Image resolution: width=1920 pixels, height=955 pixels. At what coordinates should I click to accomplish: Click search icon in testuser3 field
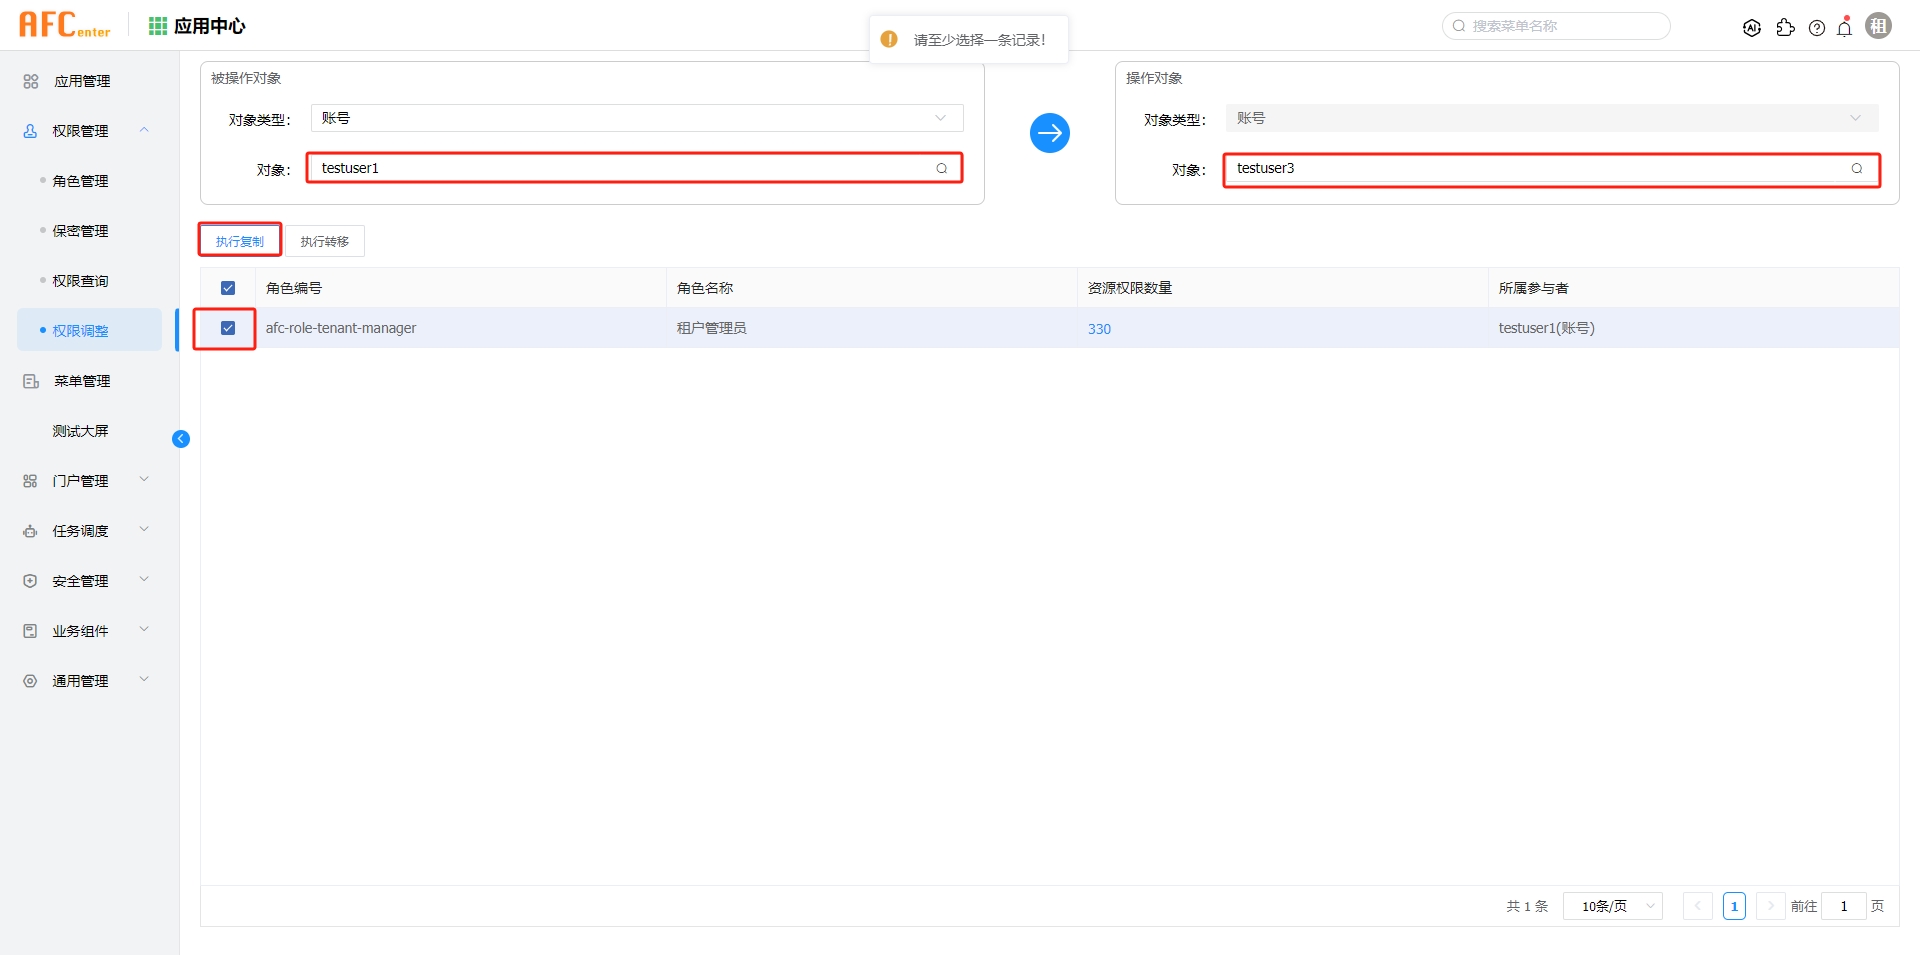1857,168
